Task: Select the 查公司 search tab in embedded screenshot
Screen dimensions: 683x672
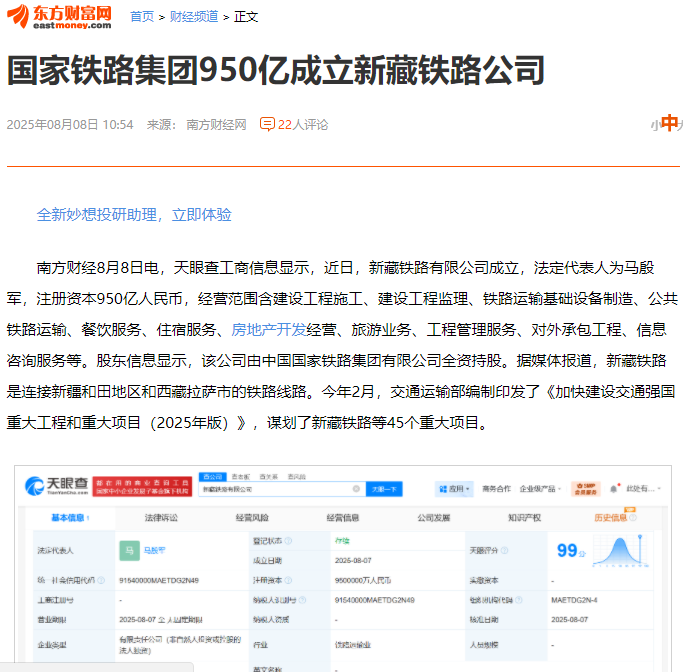Action: pos(213,477)
